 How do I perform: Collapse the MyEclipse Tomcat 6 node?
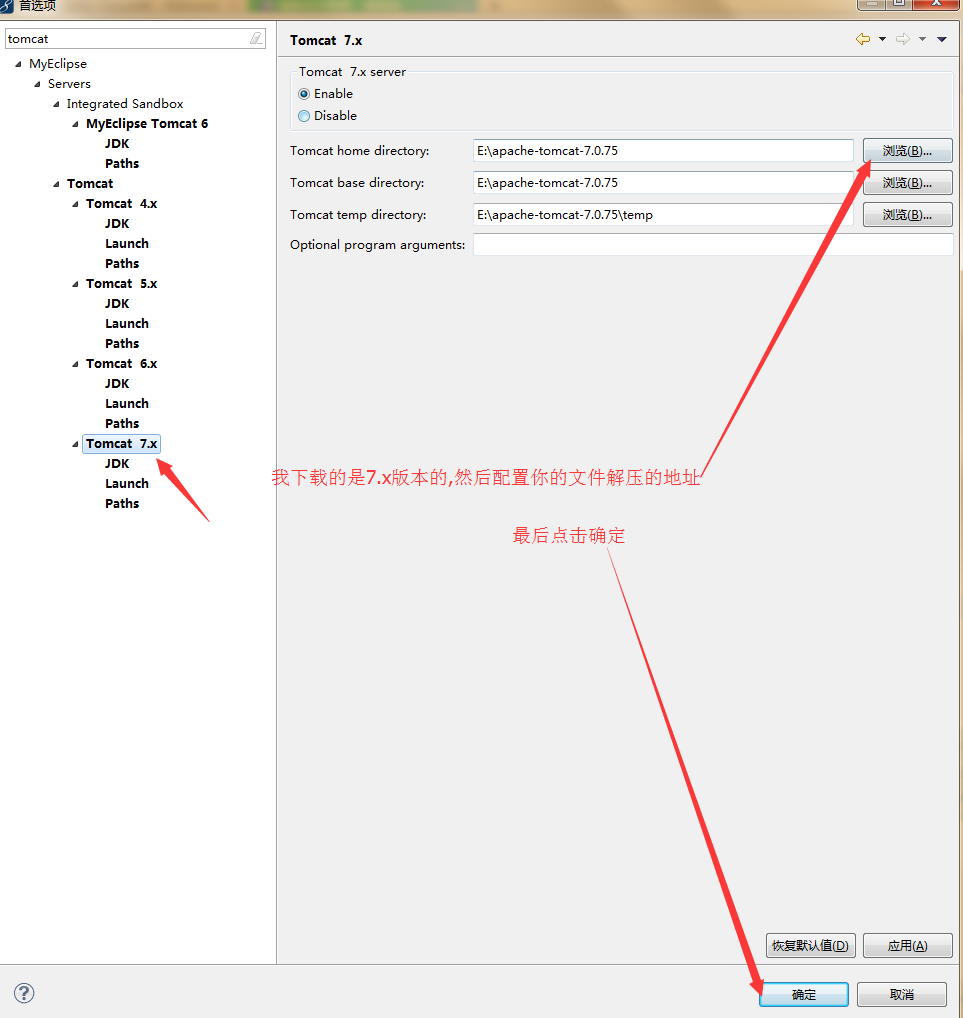(x=75, y=124)
